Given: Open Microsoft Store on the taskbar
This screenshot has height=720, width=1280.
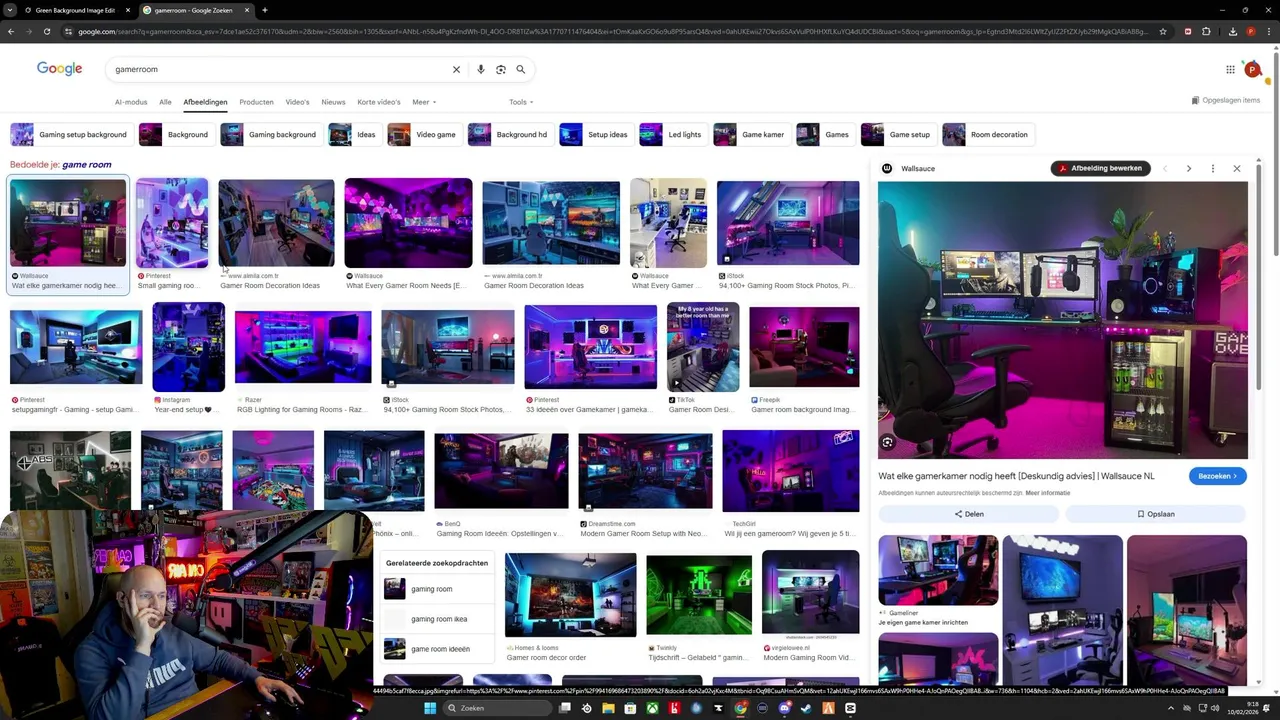Looking at the screenshot, I should tap(630, 708).
